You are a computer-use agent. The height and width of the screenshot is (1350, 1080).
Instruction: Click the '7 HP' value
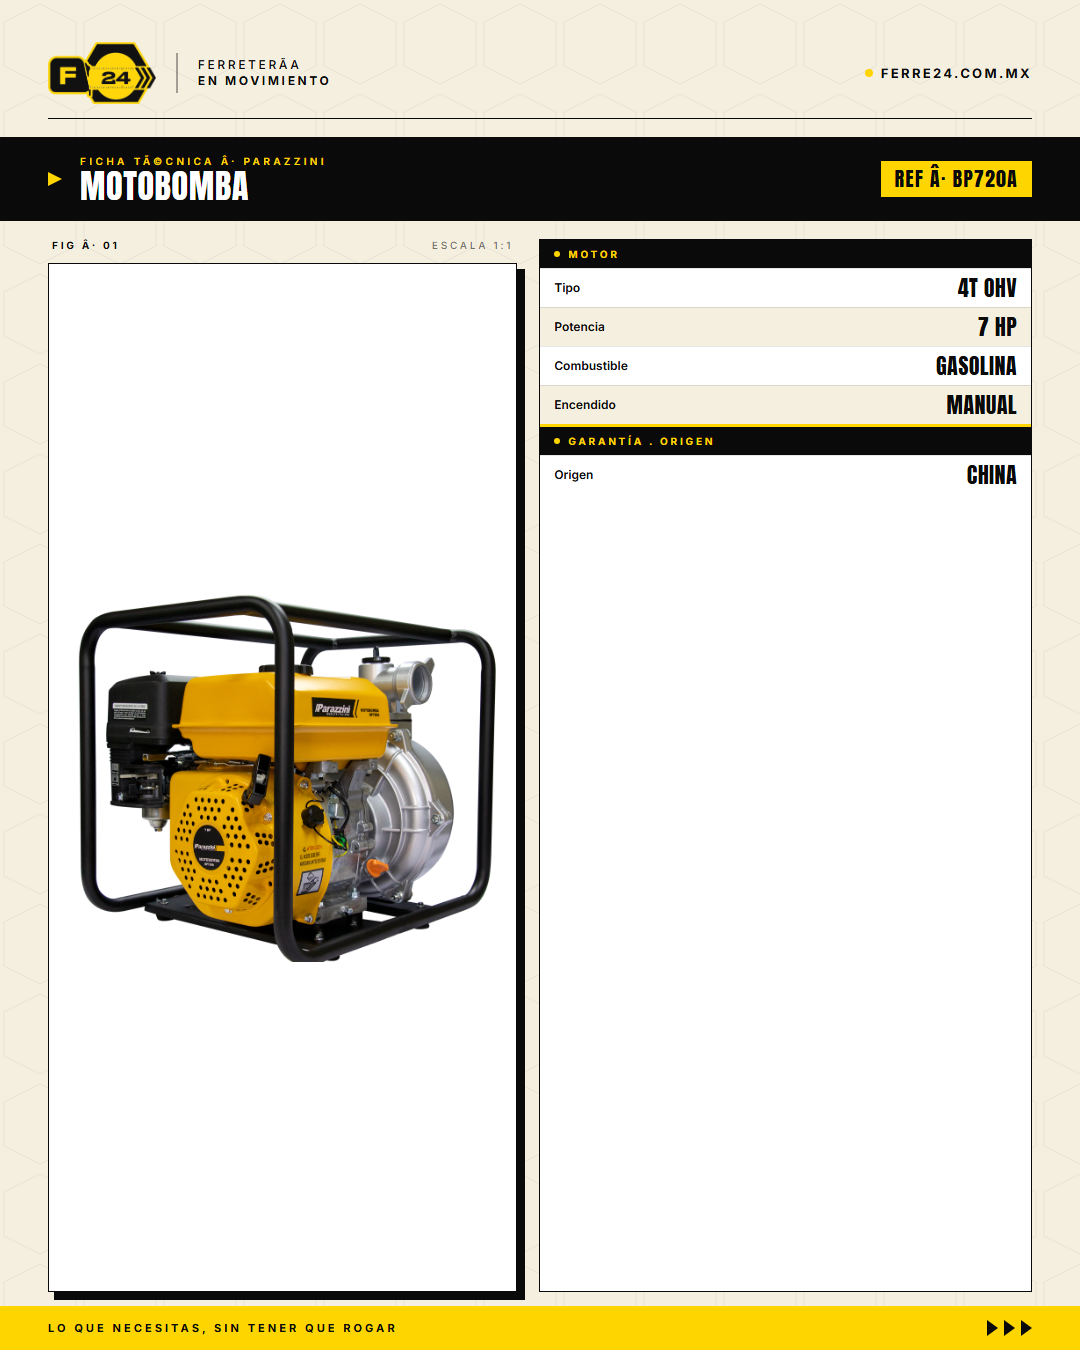click(997, 327)
